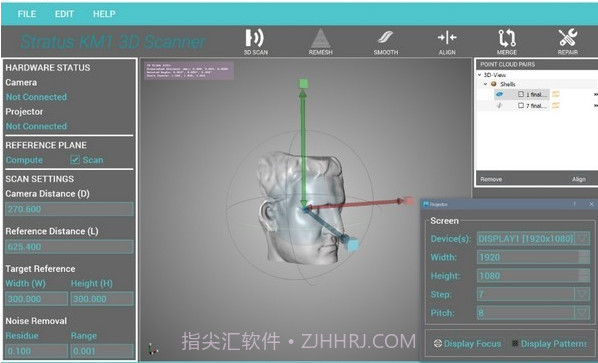Close the Projector dialog
Image resolution: width=598 pixels, height=363 pixels.
click(592, 204)
